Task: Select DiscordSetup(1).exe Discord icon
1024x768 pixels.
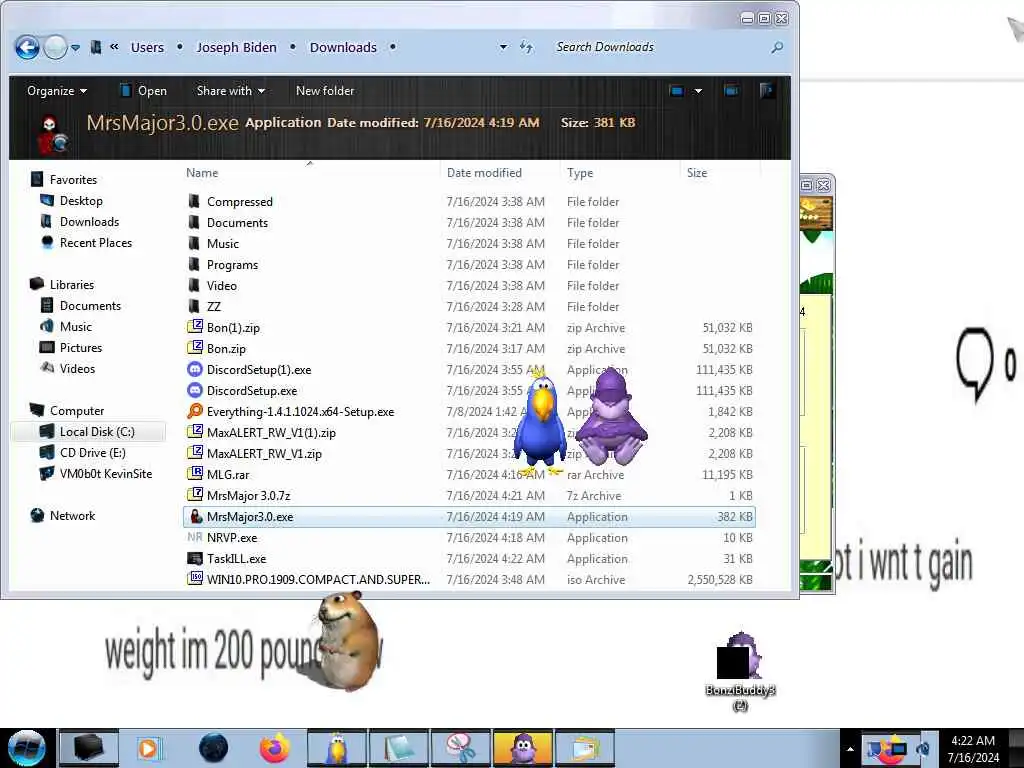Action: coord(195,369)
